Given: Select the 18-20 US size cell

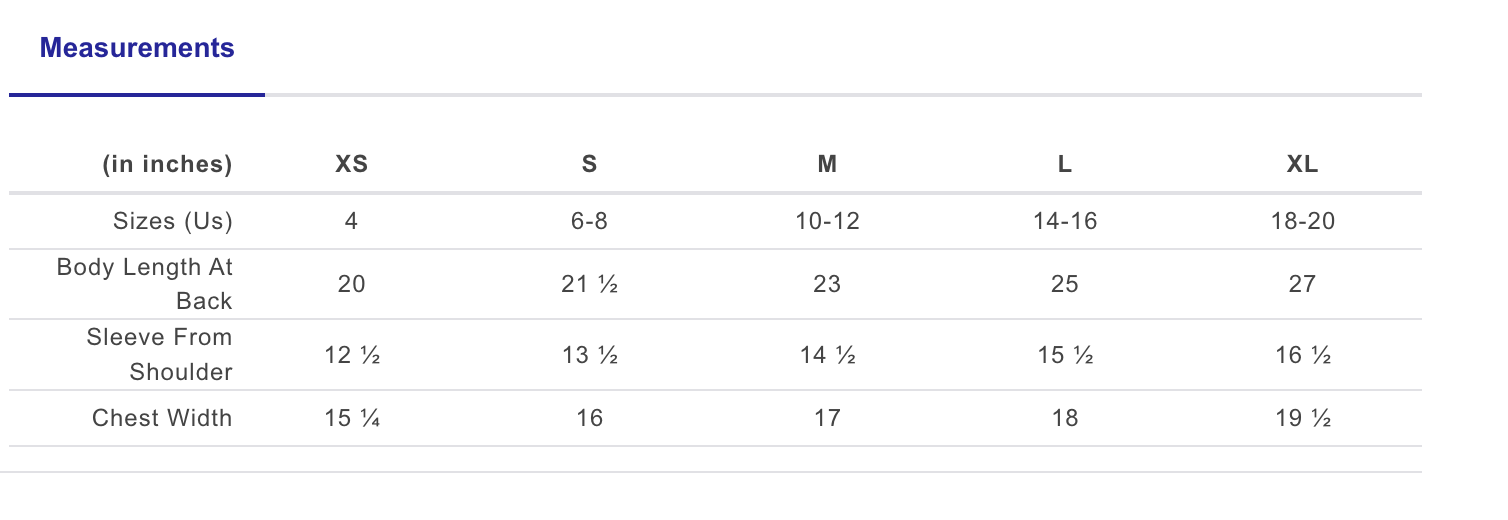Looking at the screenshot, I should point(1302,221).
